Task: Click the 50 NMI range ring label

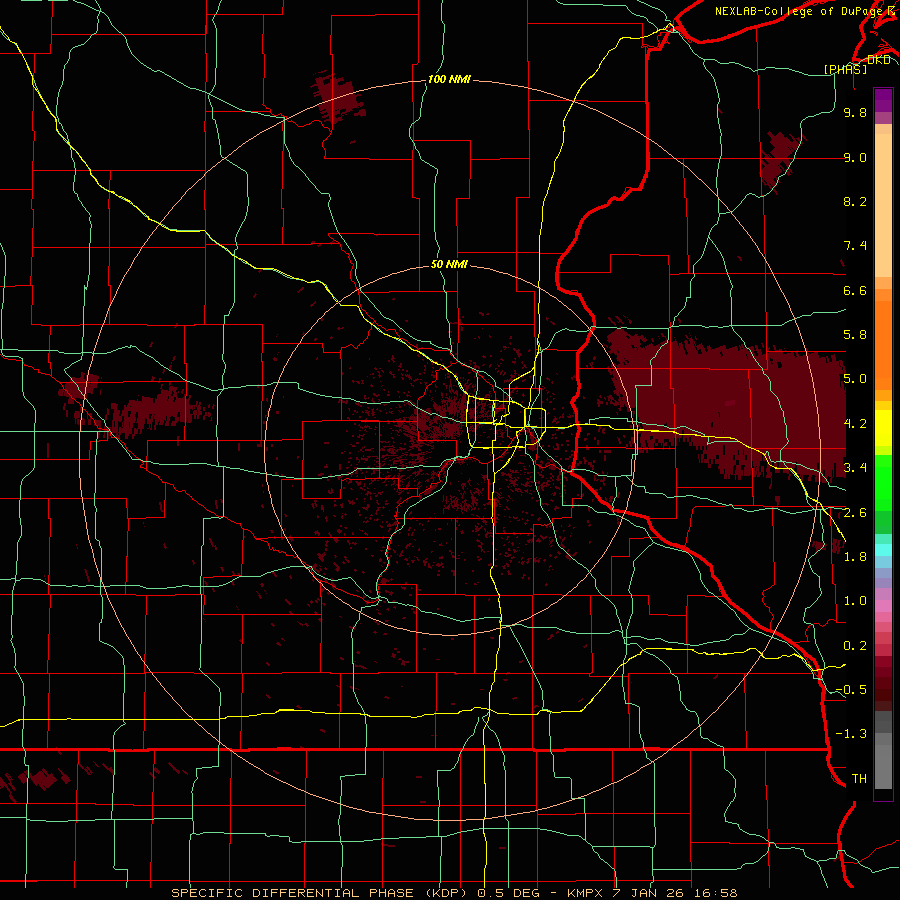Action: click(x=449, y=264)
